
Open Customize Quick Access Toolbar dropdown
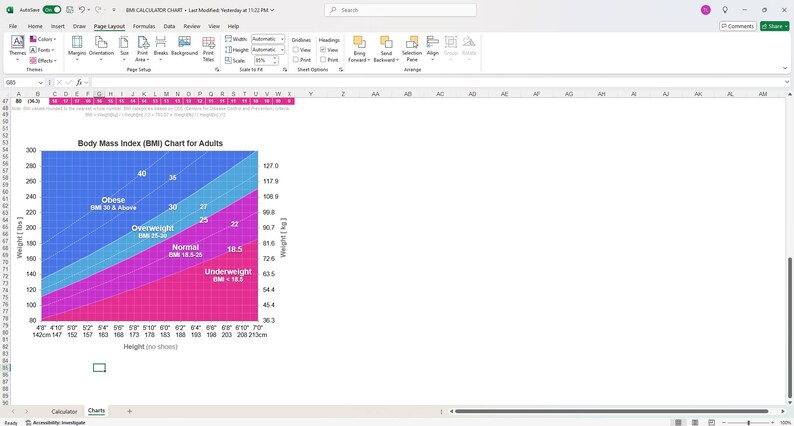pyautogui.click(x=113, y=10)
